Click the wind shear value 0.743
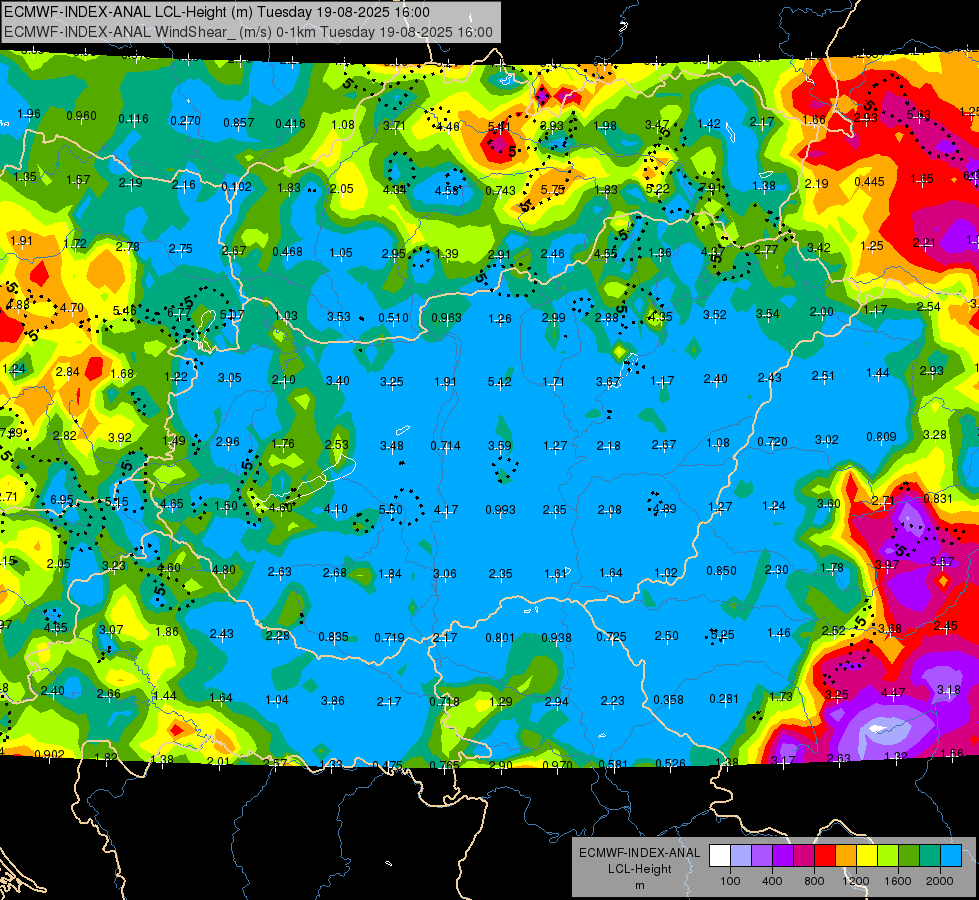 tap(500, 190)
